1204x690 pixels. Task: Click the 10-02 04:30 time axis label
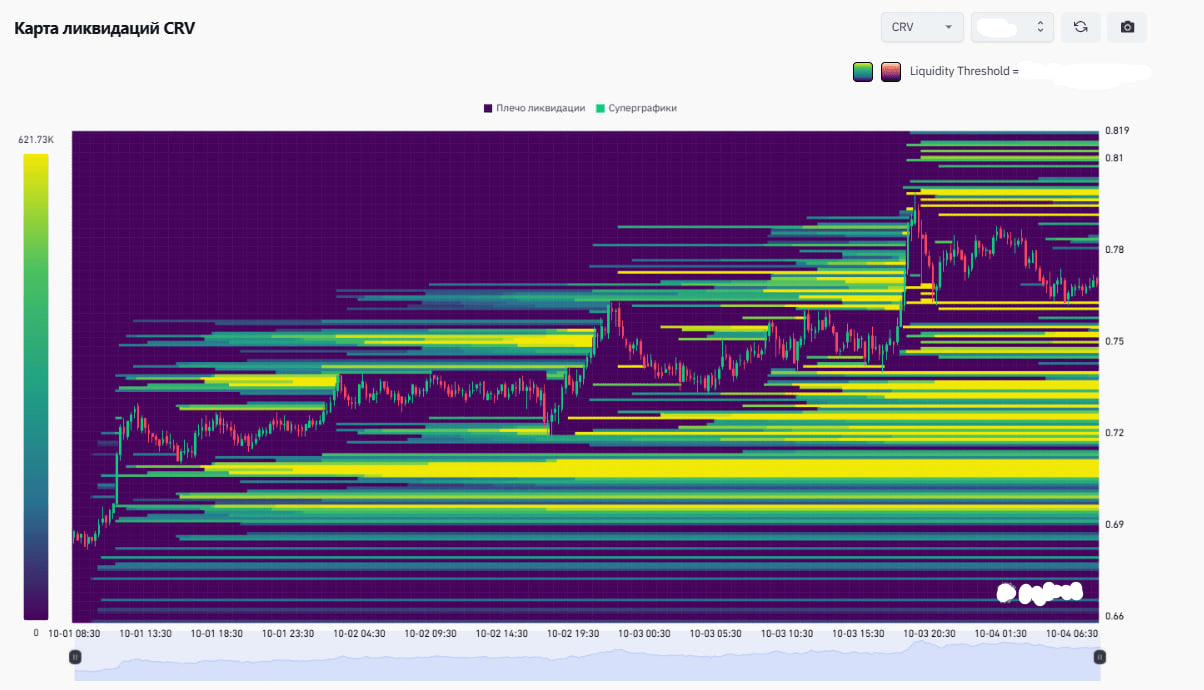359,633
